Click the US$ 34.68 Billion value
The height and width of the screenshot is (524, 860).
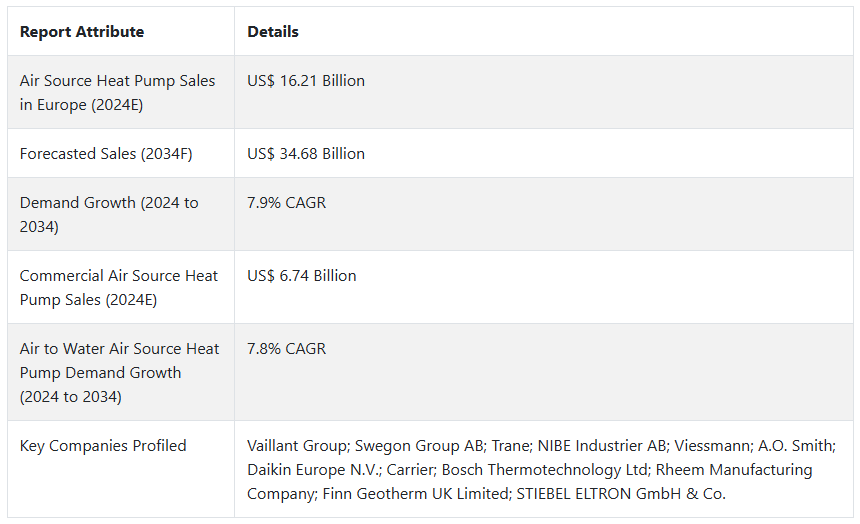click(x=305, y=154)
